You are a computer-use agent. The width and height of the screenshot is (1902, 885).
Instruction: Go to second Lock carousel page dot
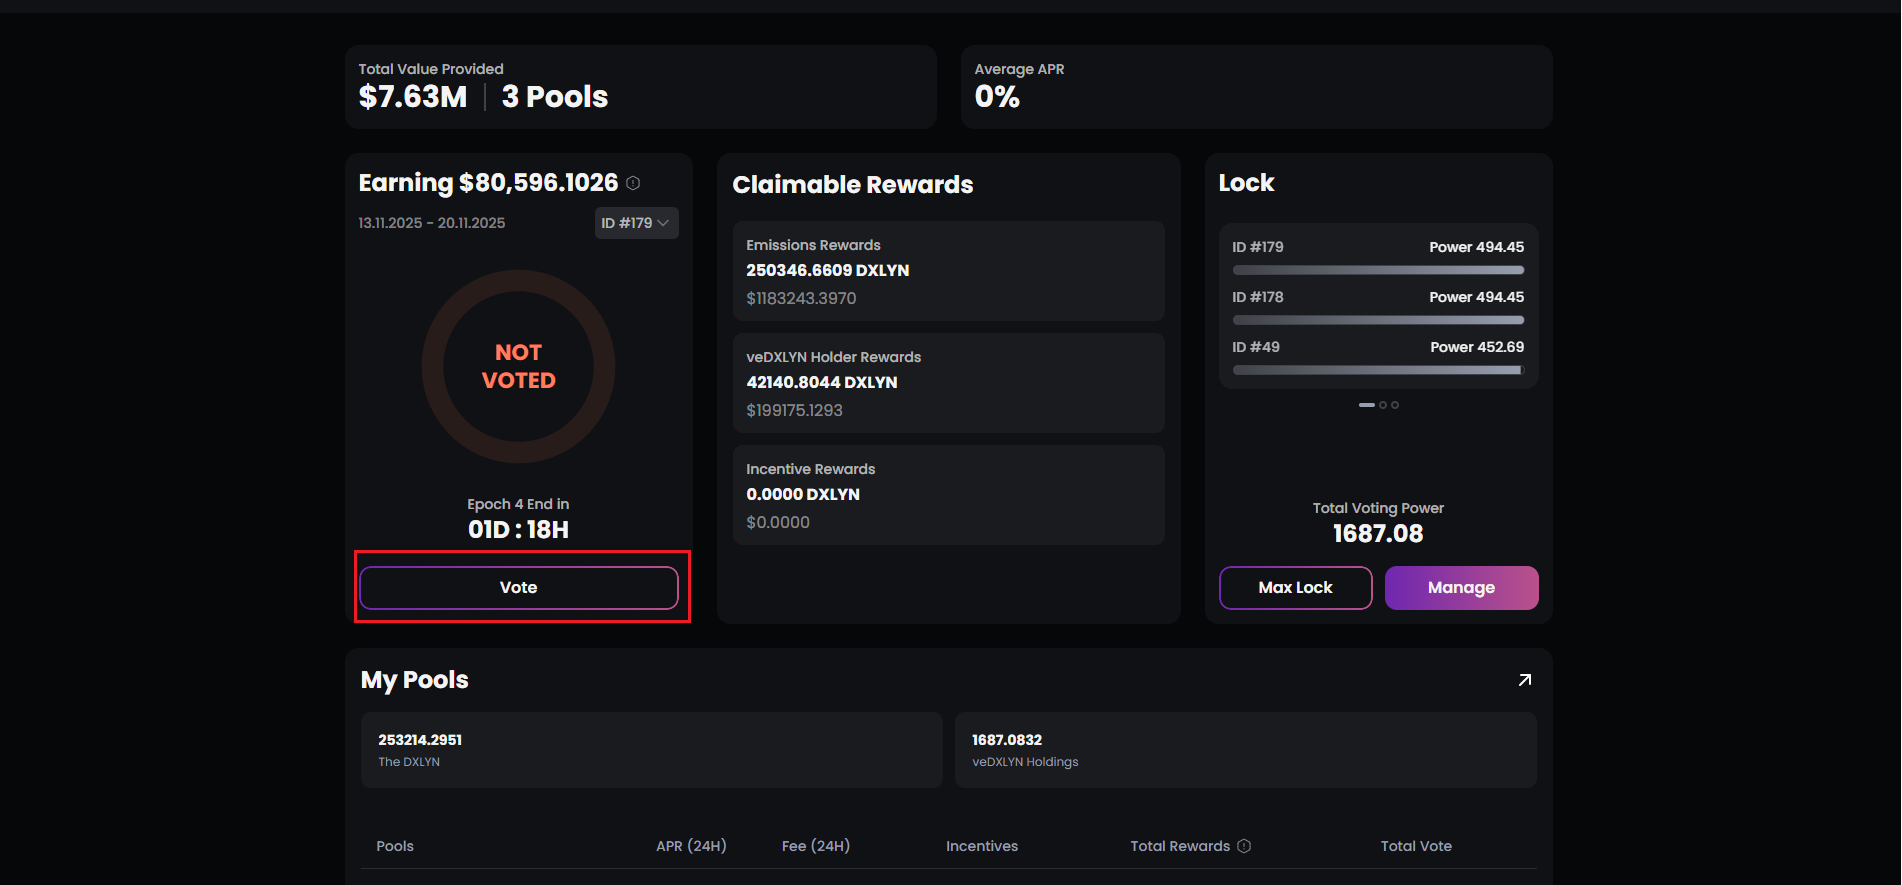click(1383, 405)
